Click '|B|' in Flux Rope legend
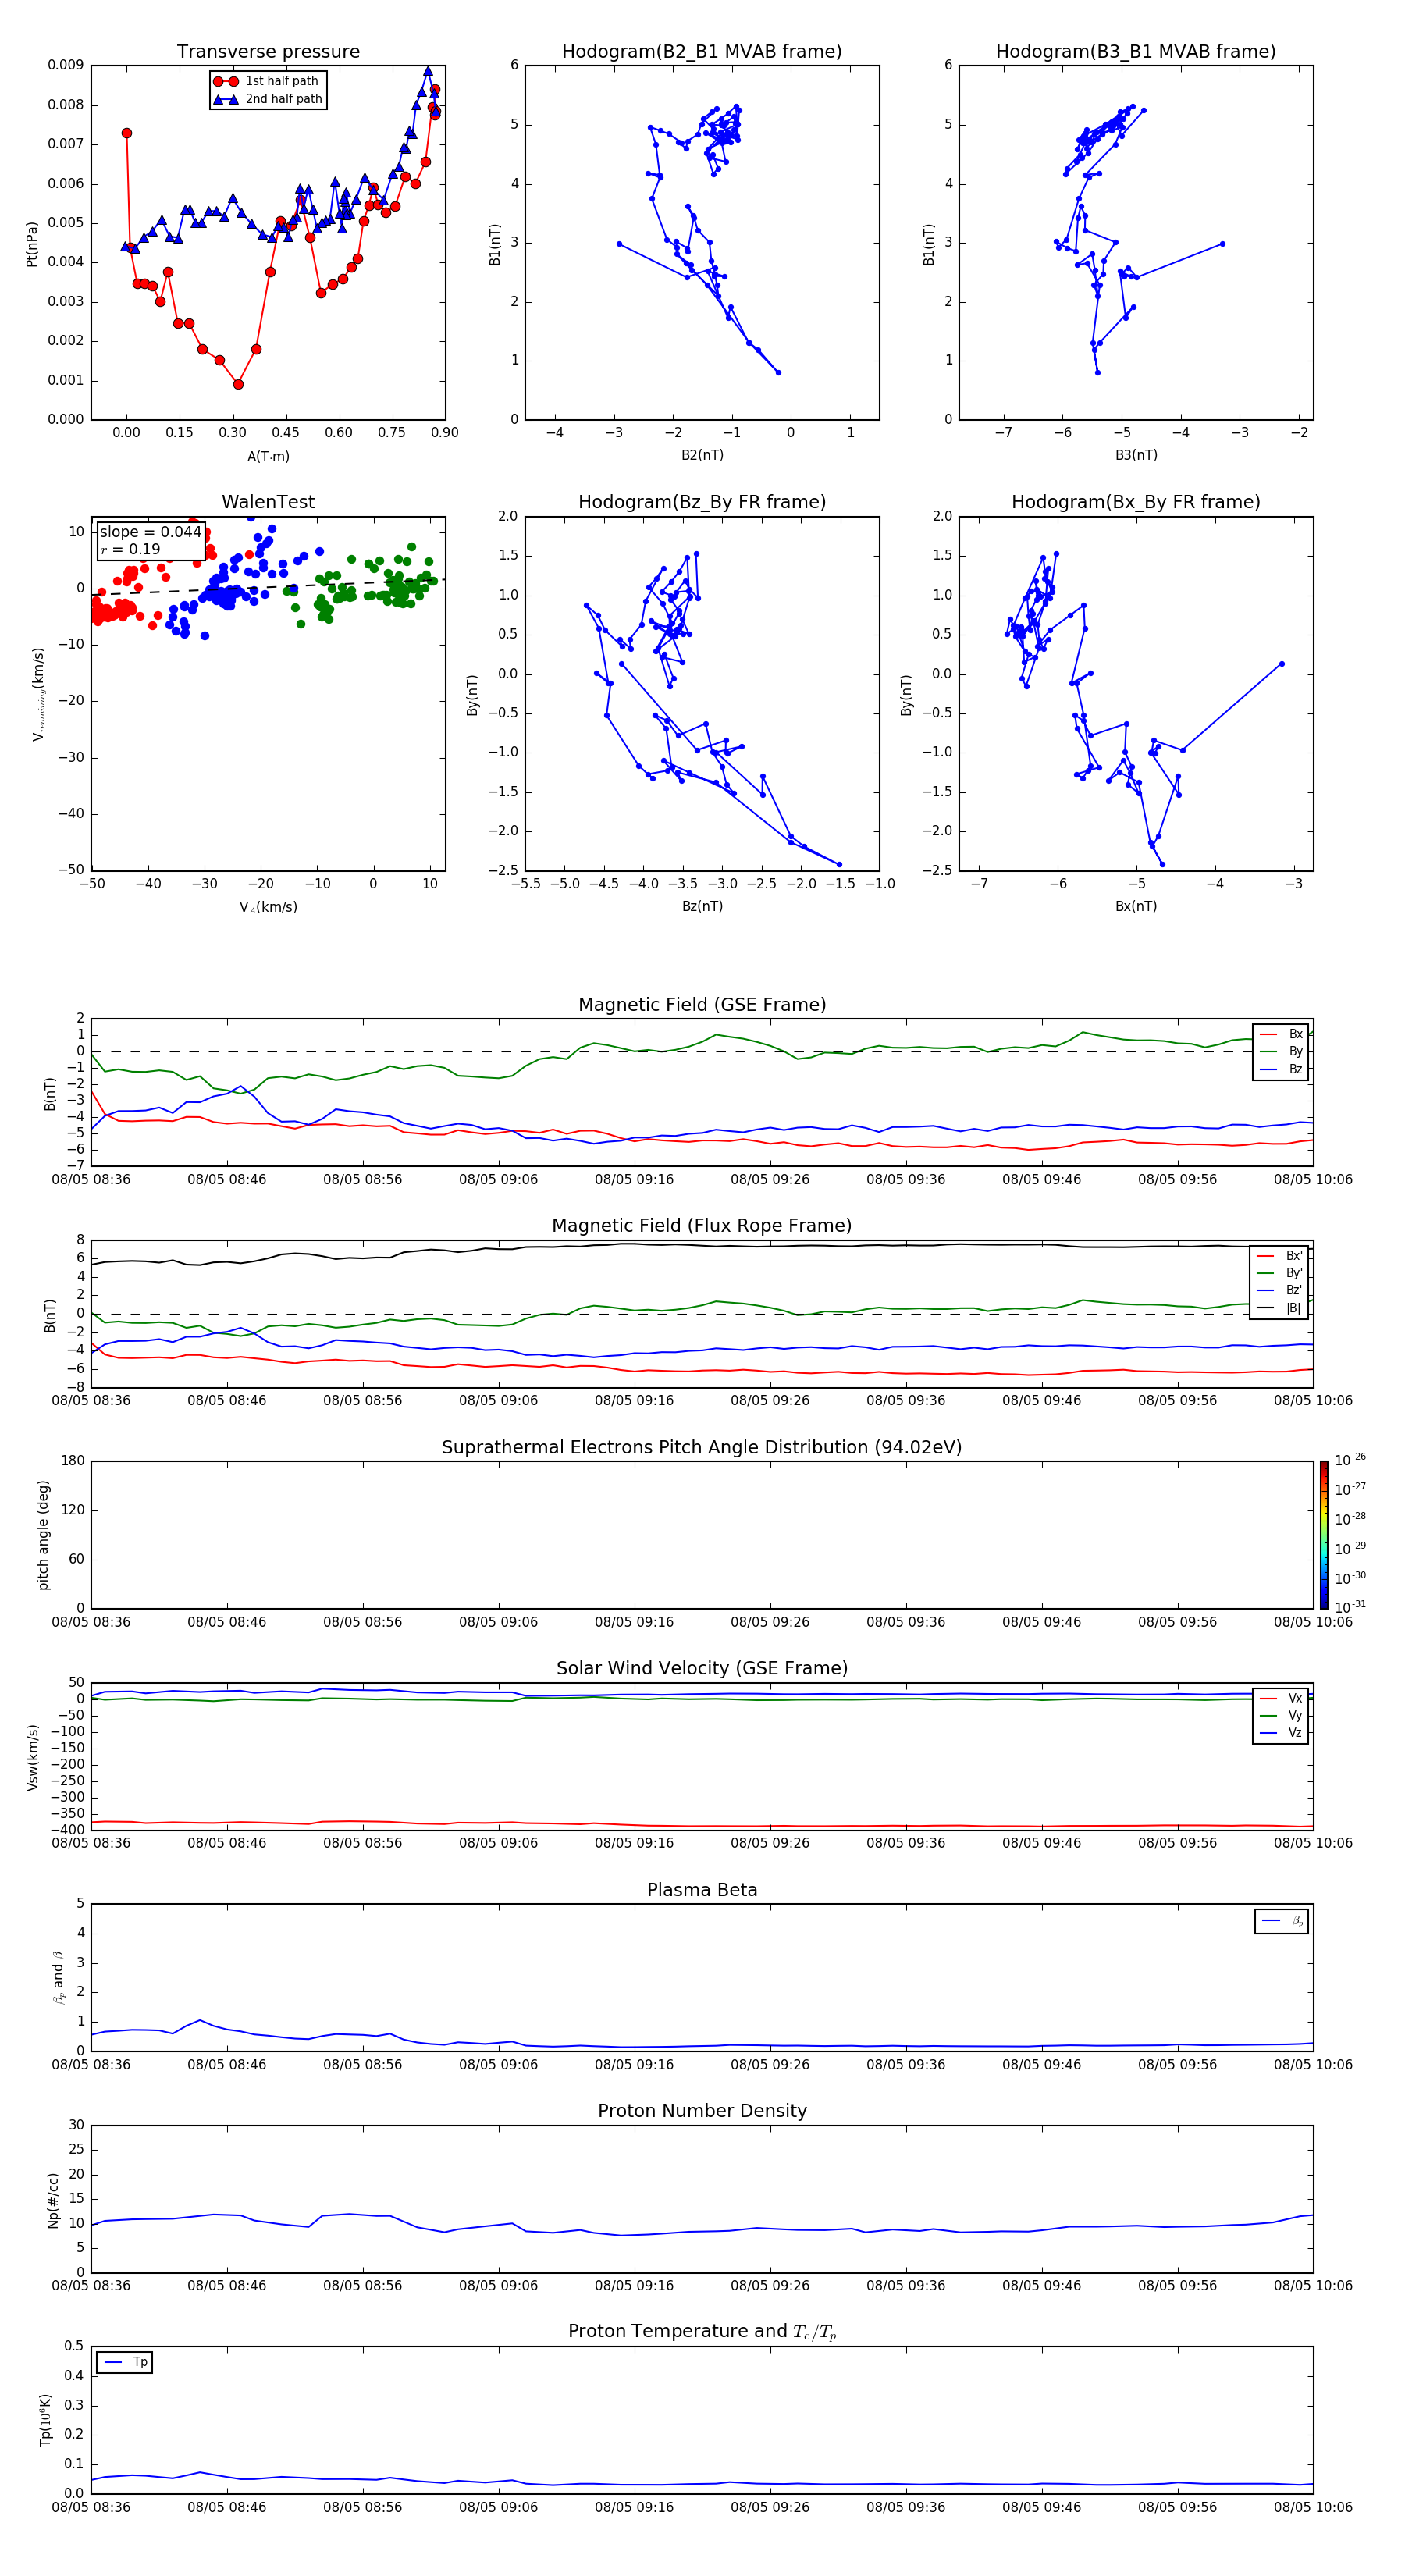Viewport: 1405px width, 2576px height. pos(1293,1308)
